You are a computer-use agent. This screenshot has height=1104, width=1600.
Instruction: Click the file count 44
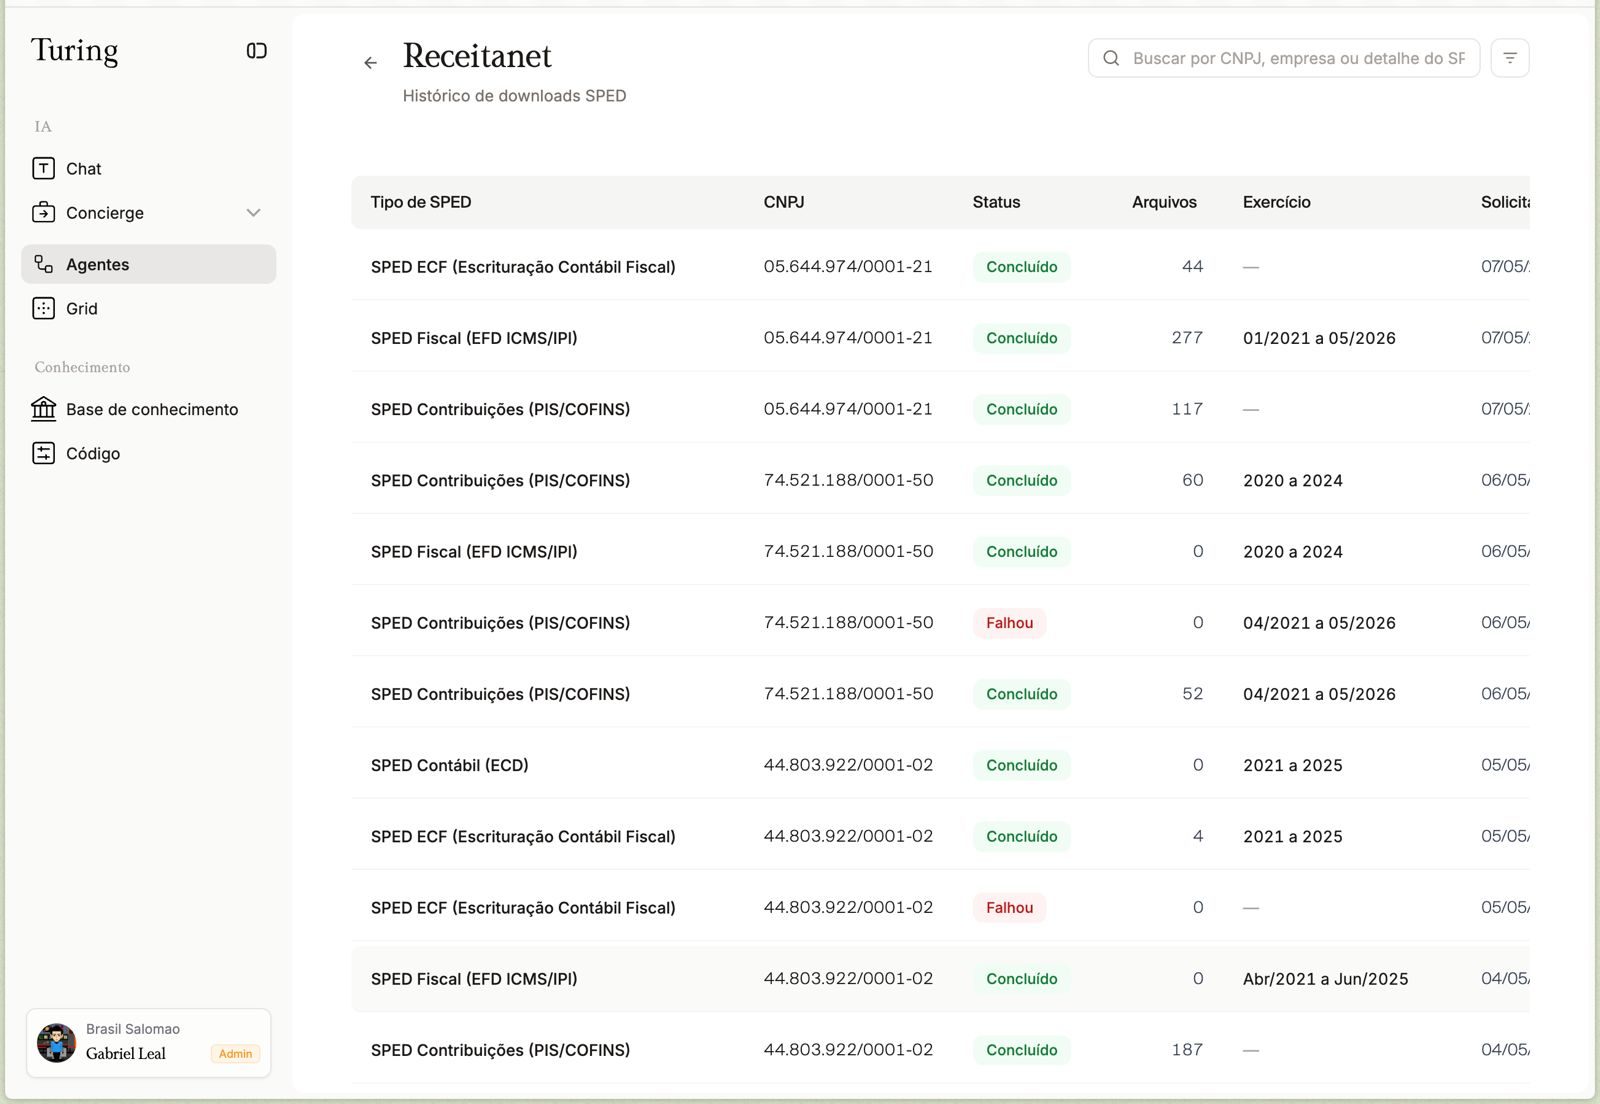[x=1193, y=266]
